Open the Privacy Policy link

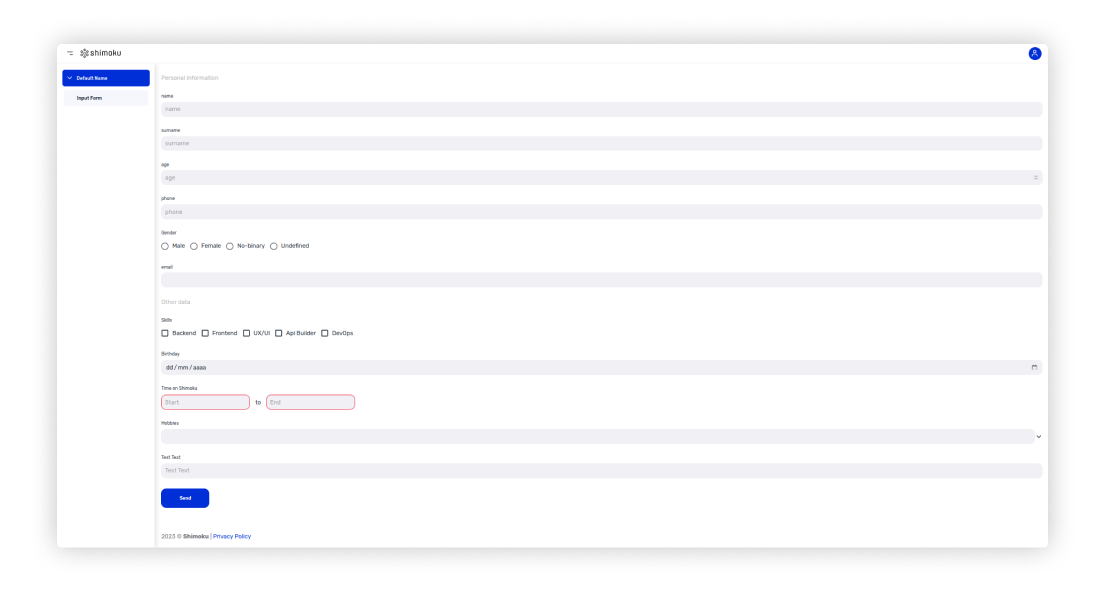click(x=232, y=537)
